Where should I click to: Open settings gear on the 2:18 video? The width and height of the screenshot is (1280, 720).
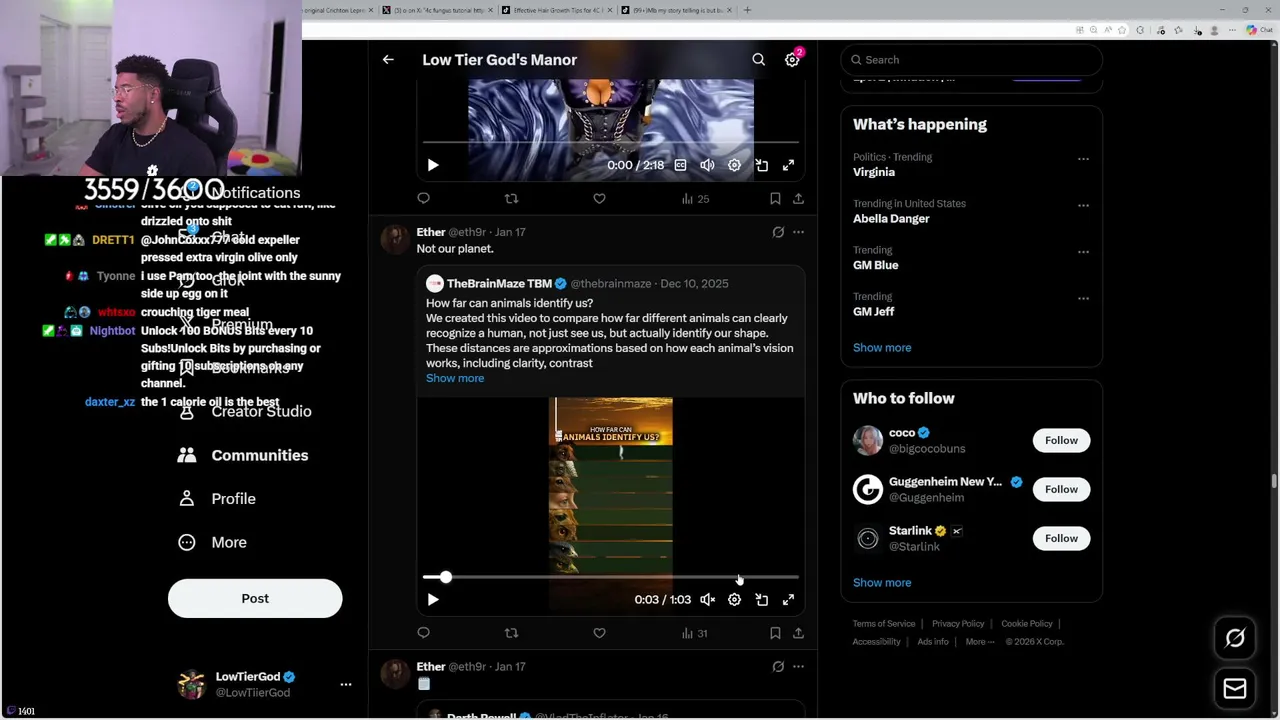735,165
